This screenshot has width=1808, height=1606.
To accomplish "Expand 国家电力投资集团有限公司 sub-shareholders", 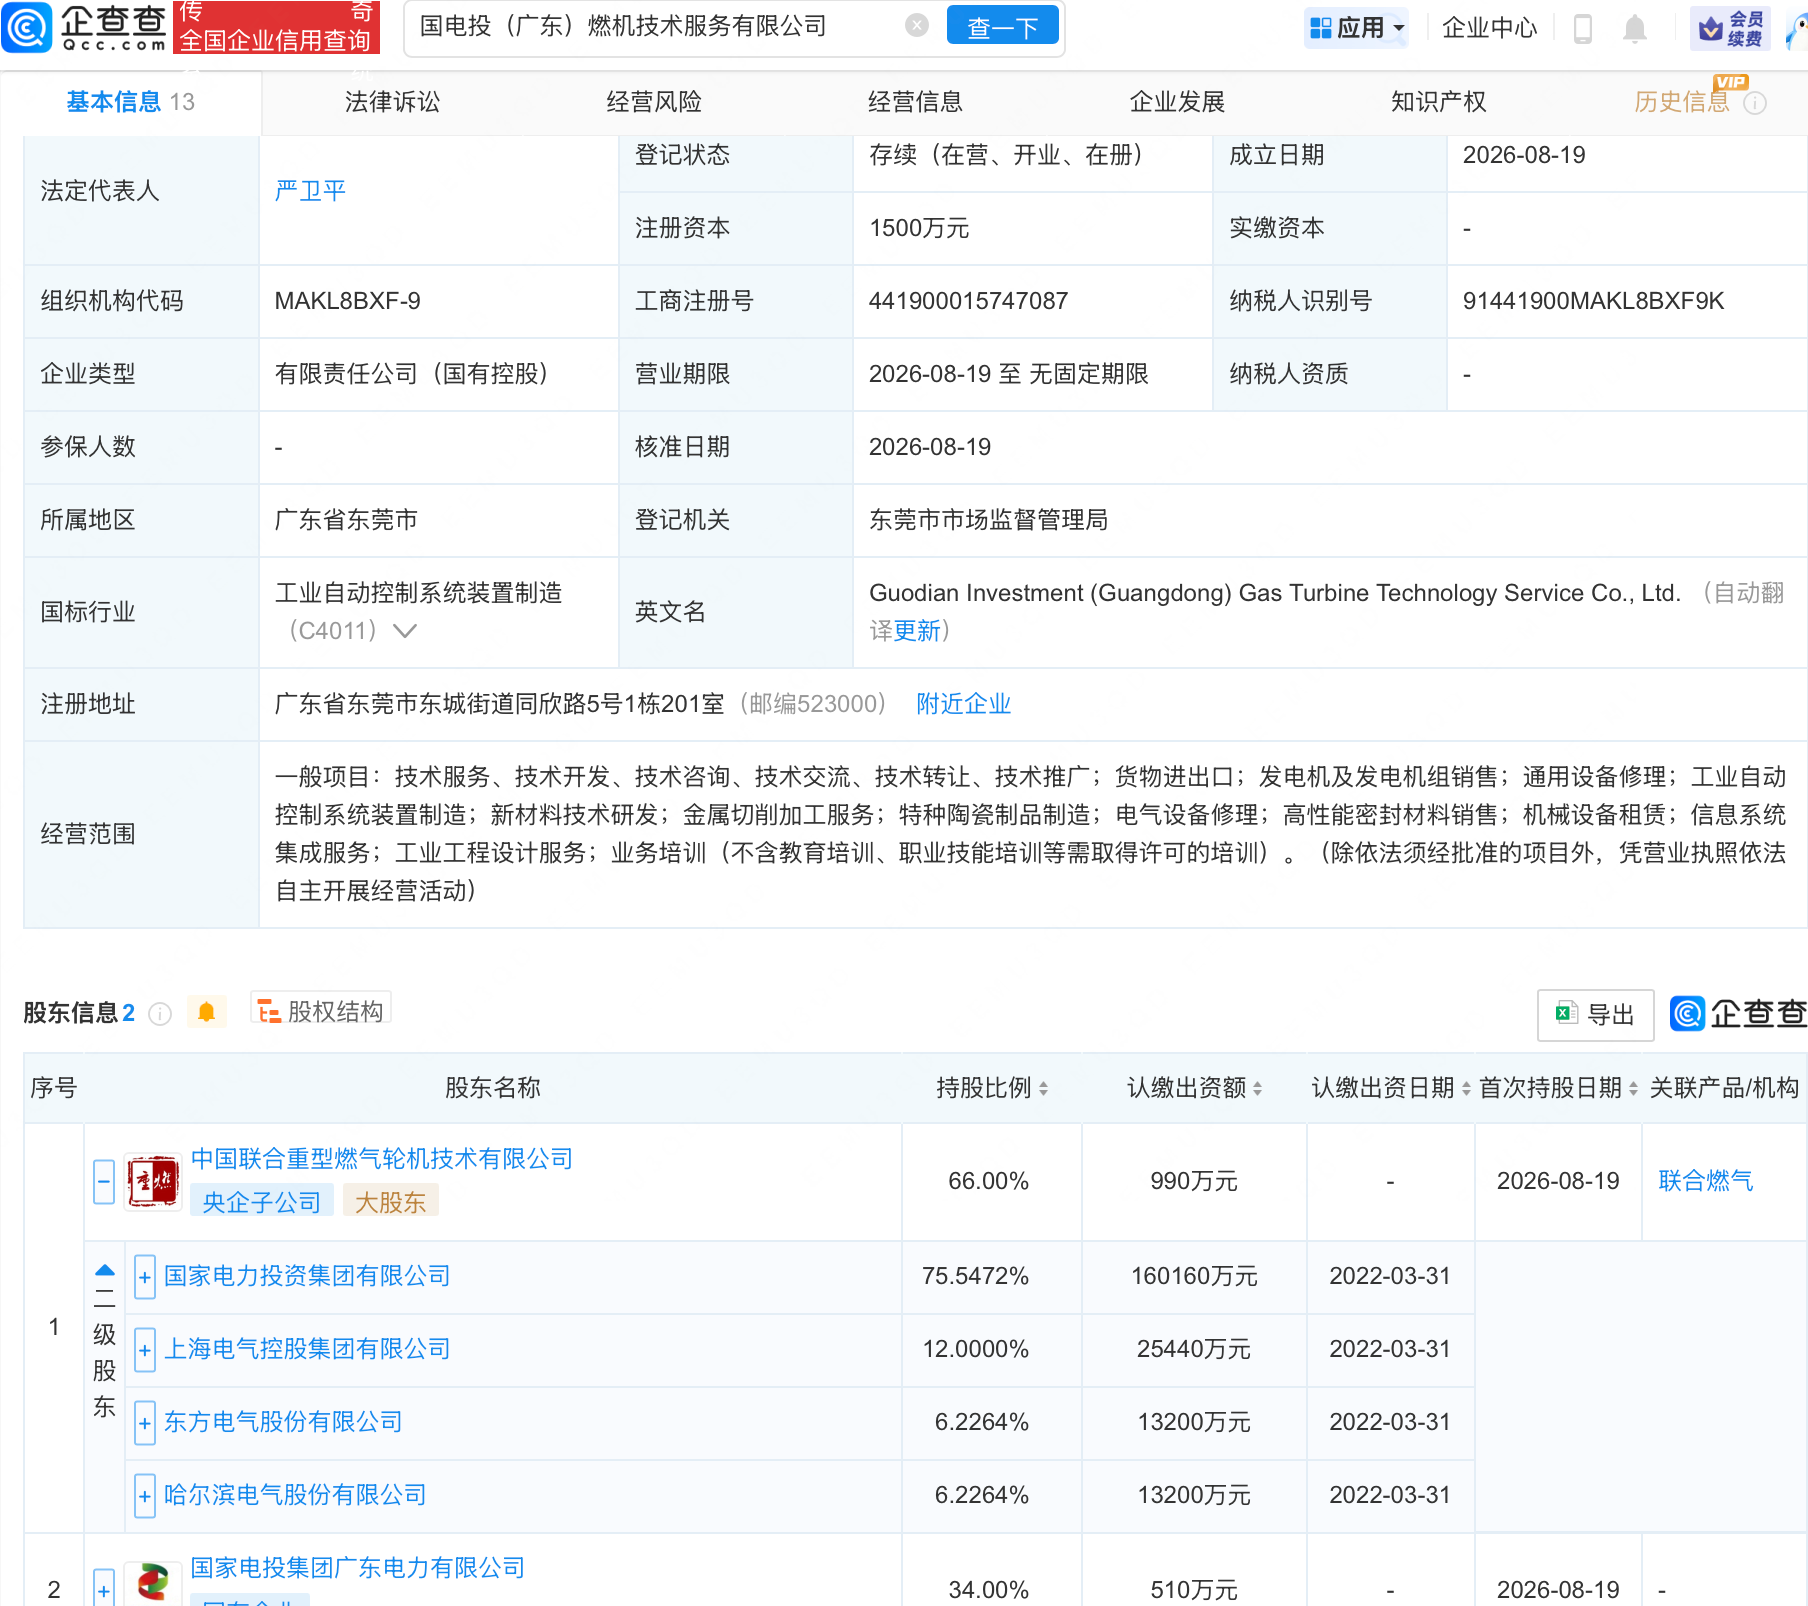I will 145,1277.
